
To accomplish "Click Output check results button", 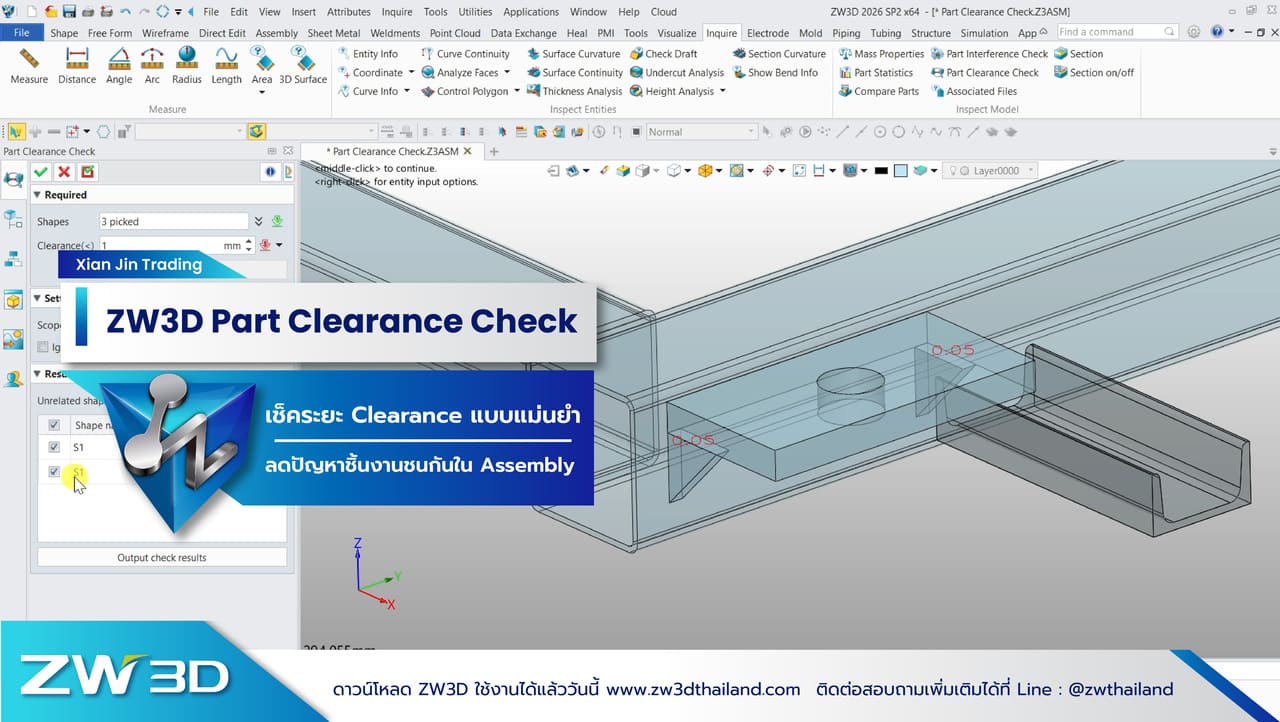I will point(162,558).
